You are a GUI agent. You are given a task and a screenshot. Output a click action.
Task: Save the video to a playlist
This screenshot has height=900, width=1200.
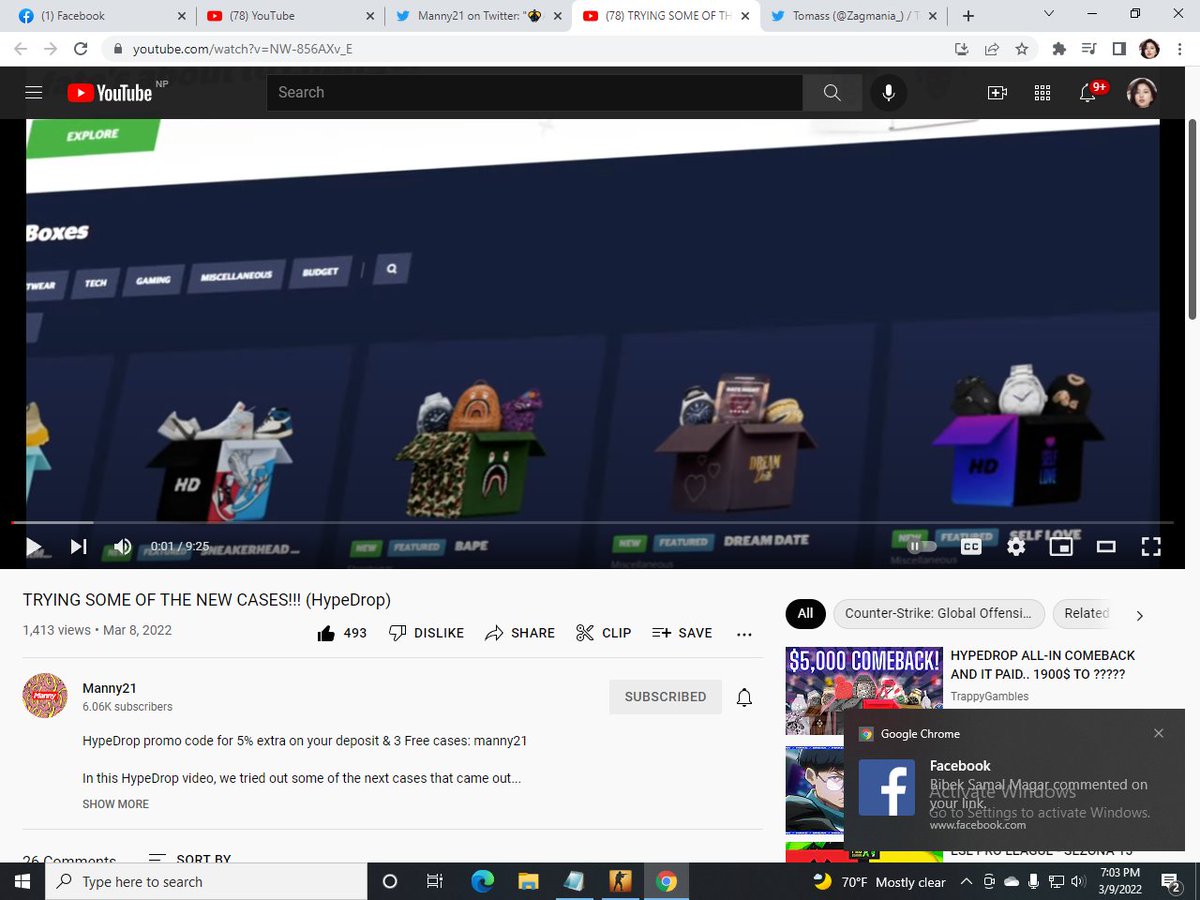click(x=682, y=633)
